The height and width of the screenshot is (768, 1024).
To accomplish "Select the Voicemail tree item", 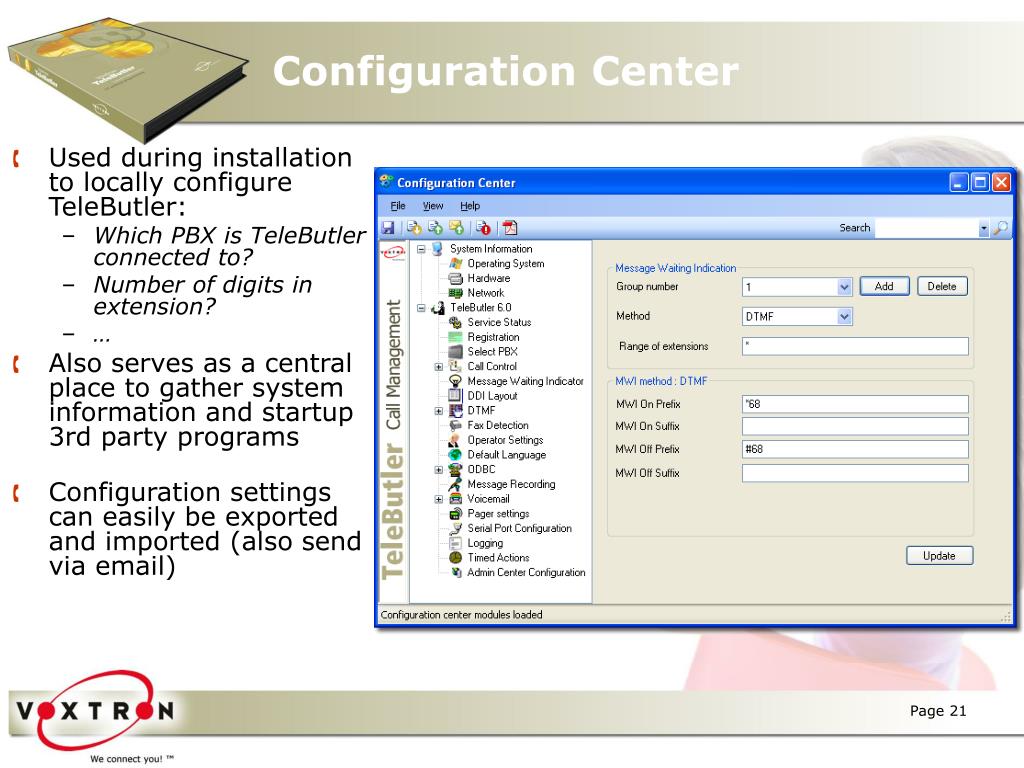I will pos(488,499).
